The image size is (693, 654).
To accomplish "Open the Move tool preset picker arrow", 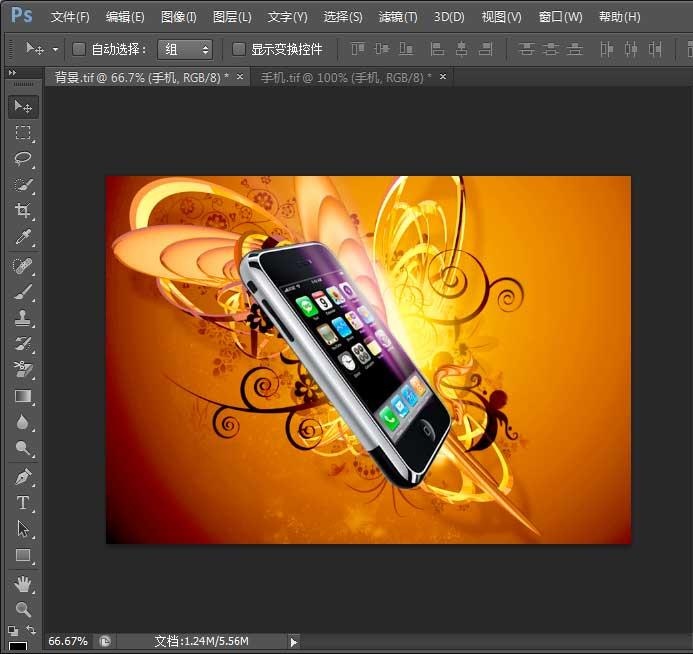I will pyautogui.click(x=55, y=49).
